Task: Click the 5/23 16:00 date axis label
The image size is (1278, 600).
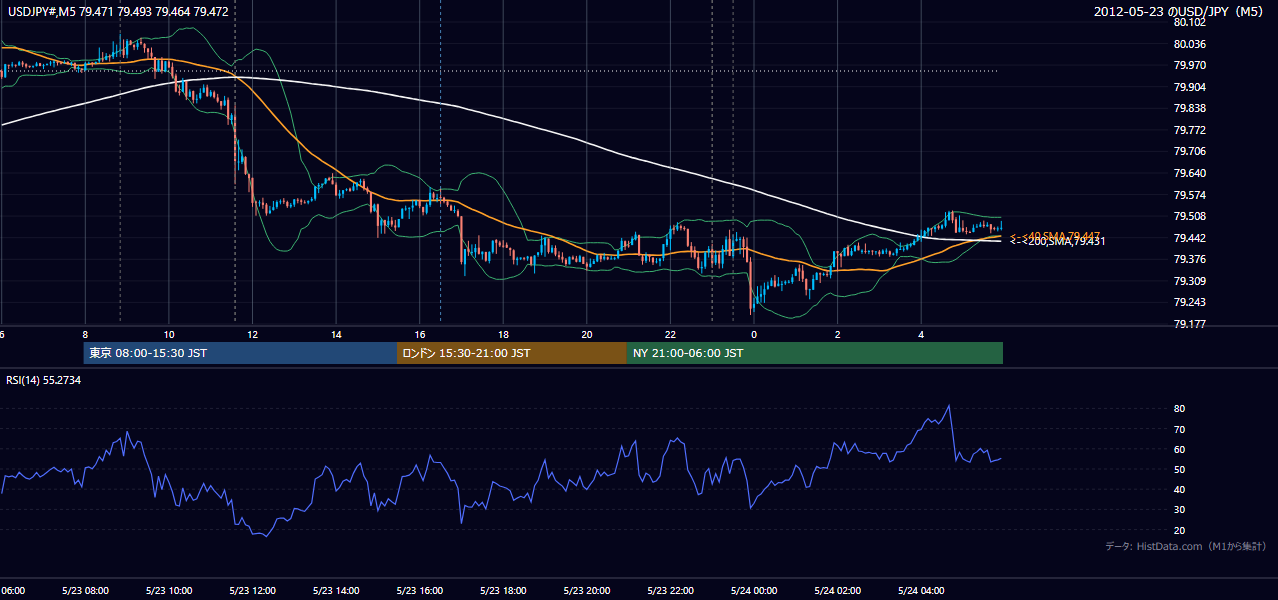Action: 420,591
